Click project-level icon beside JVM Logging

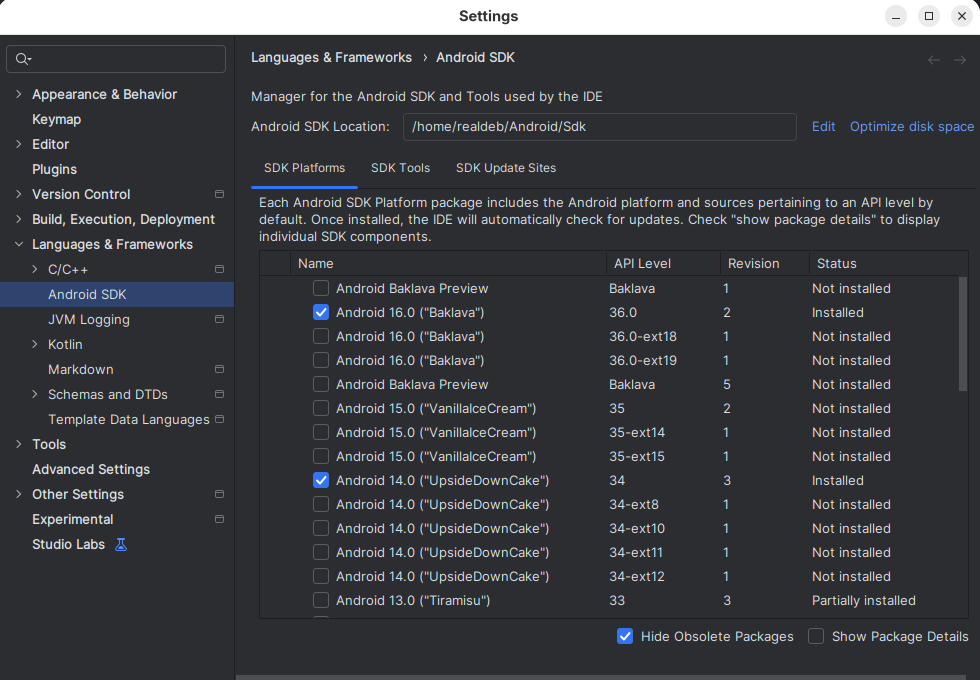pyautogui.click(x=219, y=319)
